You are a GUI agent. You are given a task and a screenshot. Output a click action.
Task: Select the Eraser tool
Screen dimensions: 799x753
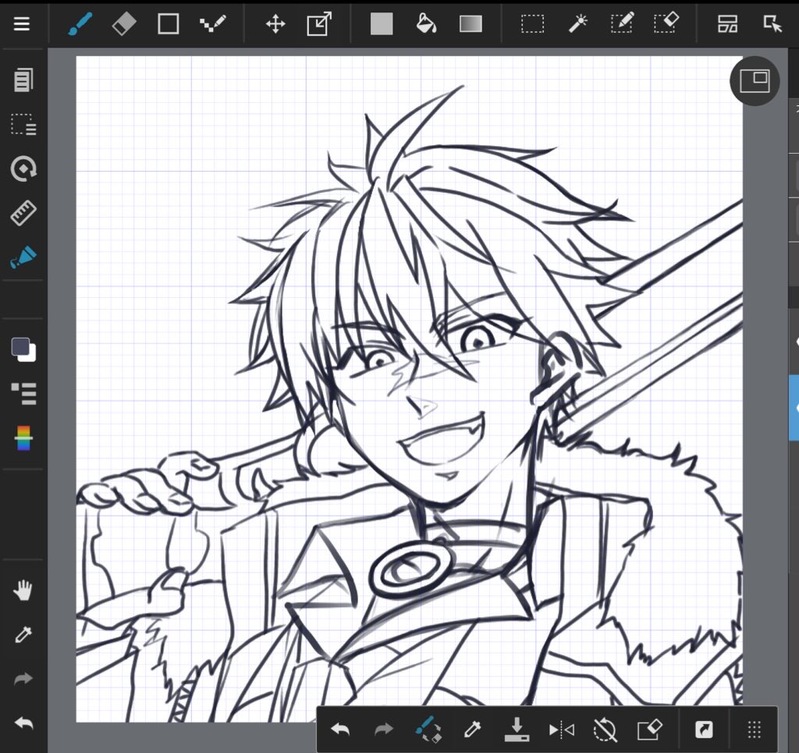124,24
